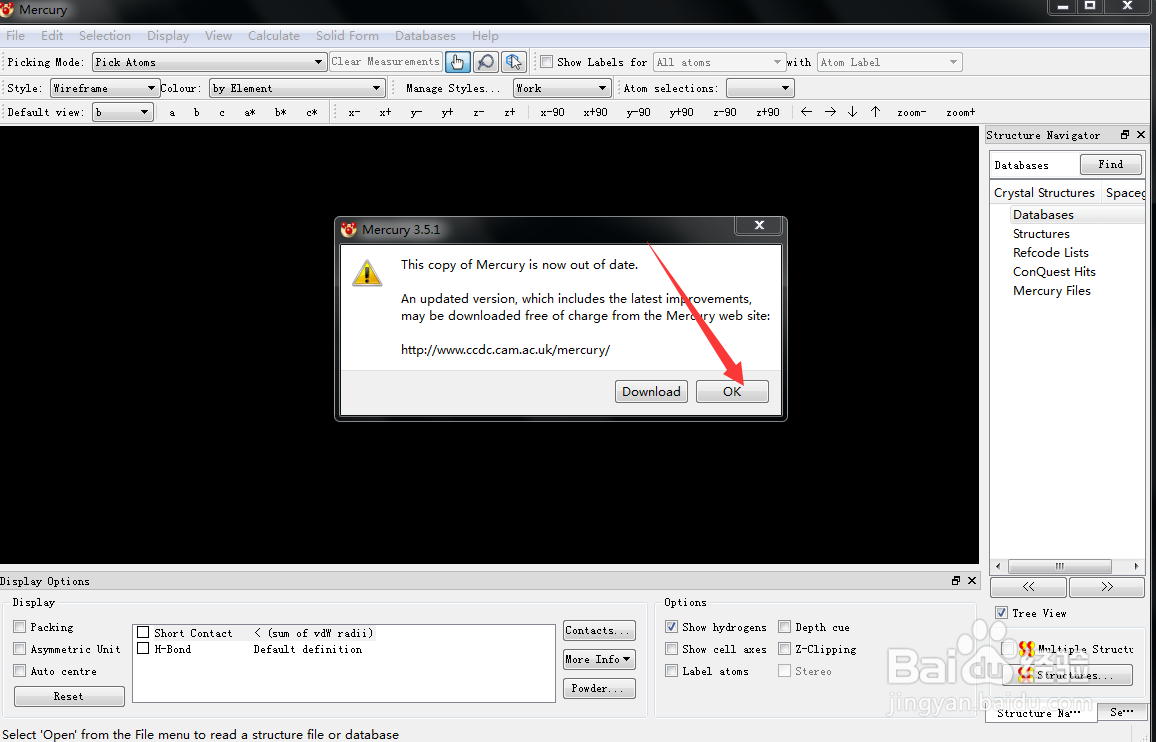The height and width of the screenshot is (742, 1156).
Task: Open Calculate menu
Action: [x=274, y=35]
